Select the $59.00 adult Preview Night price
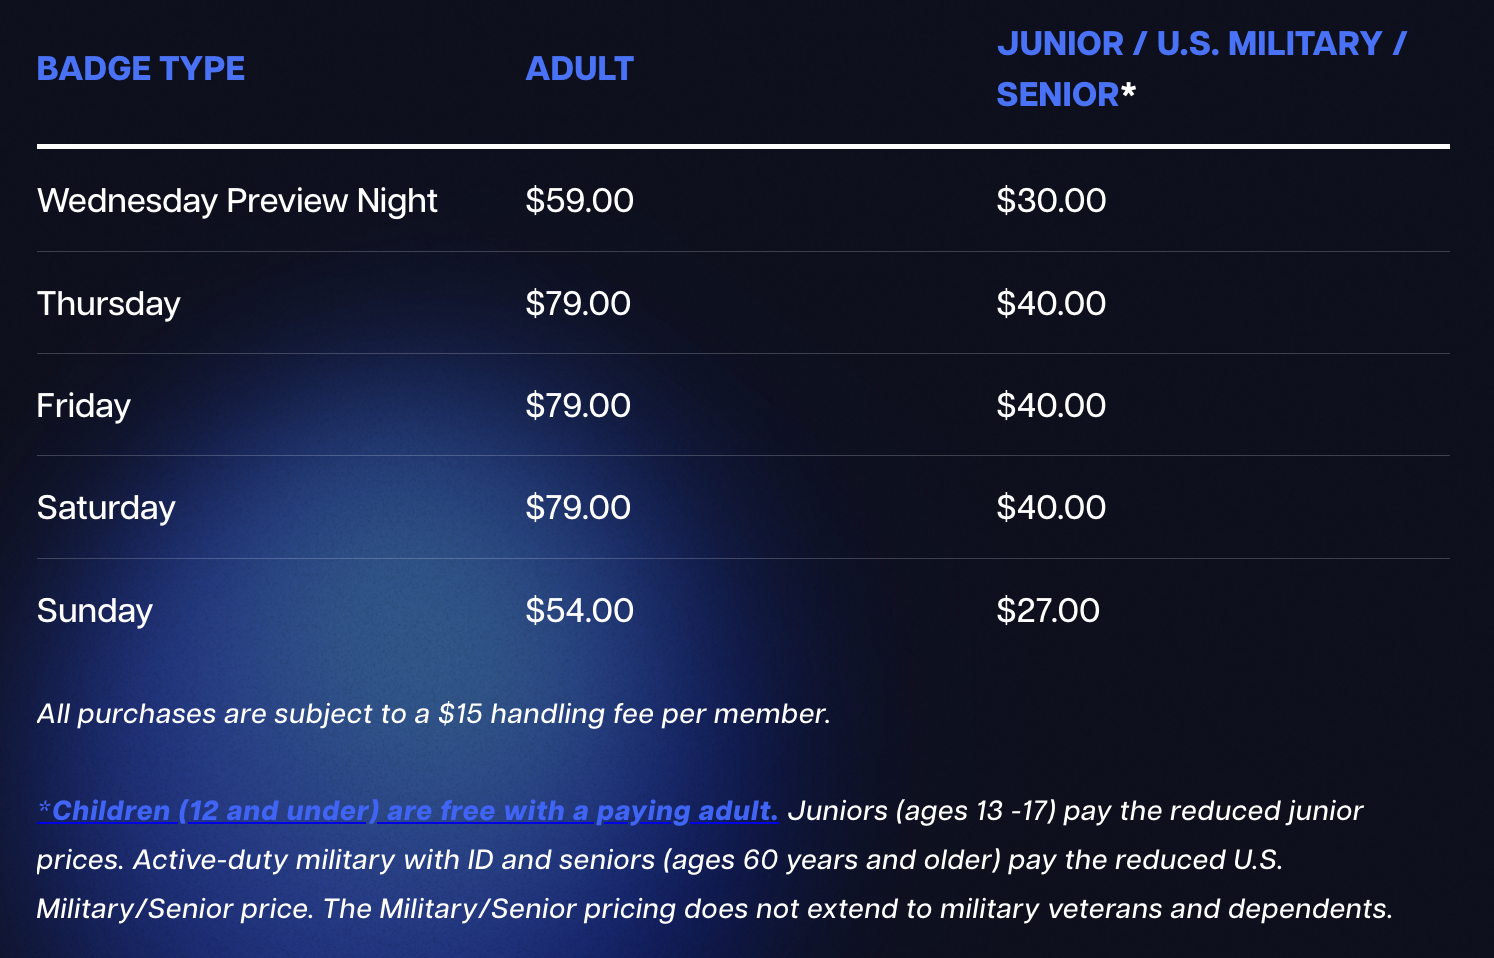The height and width of the screenshot is (958, 1494). tap(580, 201)
